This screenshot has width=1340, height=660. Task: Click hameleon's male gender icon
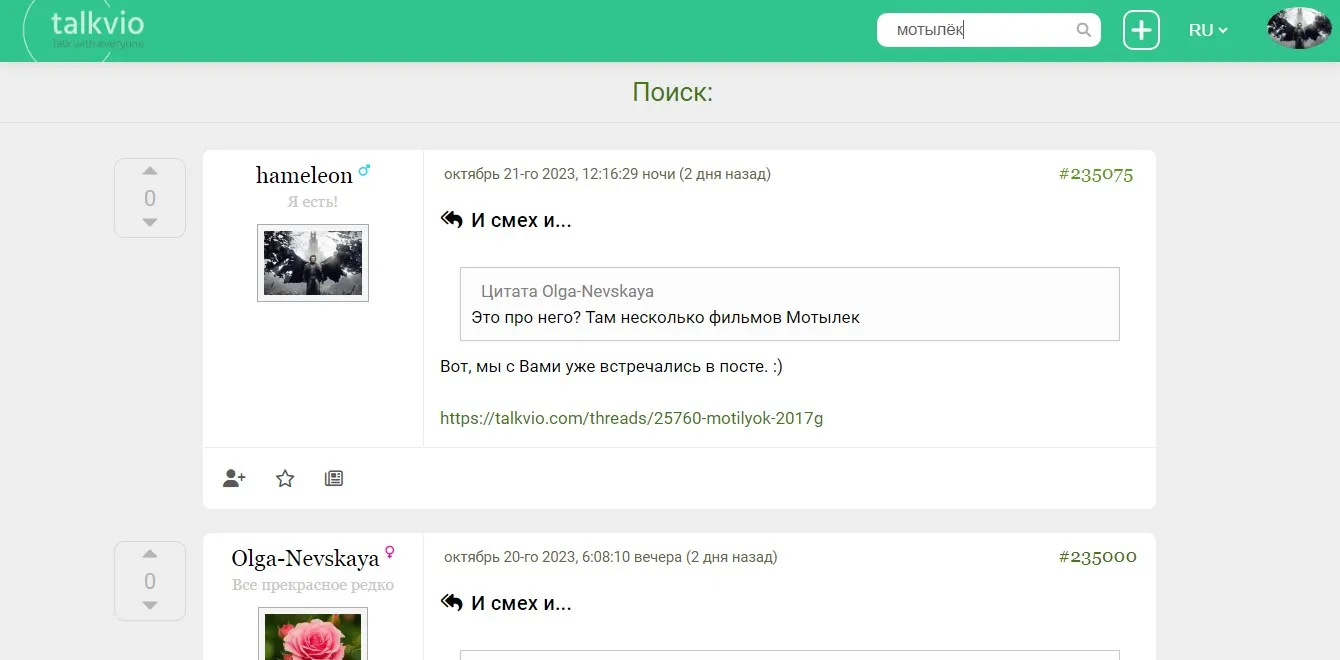(364, 170)
